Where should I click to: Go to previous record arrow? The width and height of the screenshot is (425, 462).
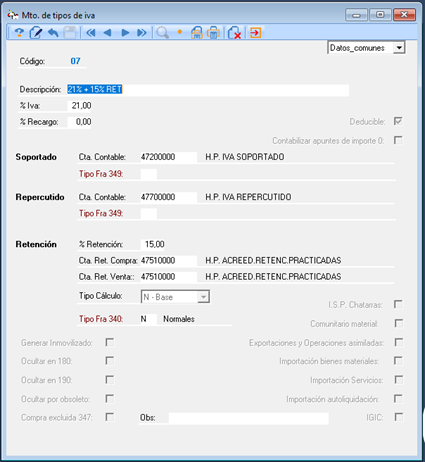pyautogui.click(x=107, y=33)
